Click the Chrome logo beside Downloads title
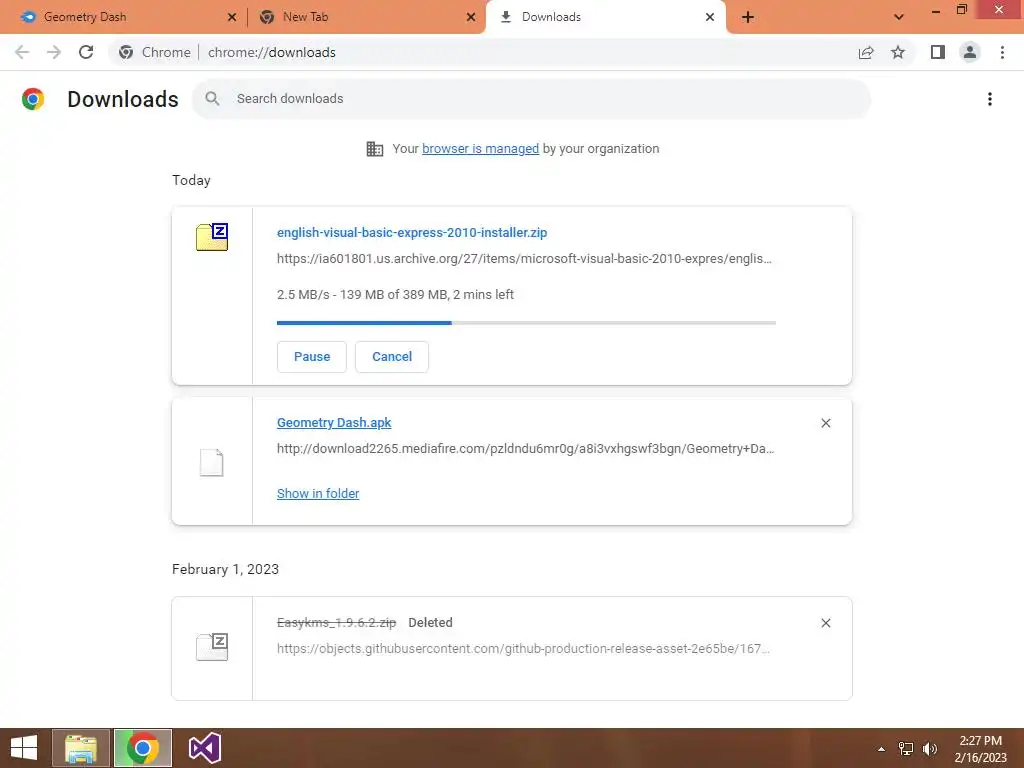 [33, 99]
